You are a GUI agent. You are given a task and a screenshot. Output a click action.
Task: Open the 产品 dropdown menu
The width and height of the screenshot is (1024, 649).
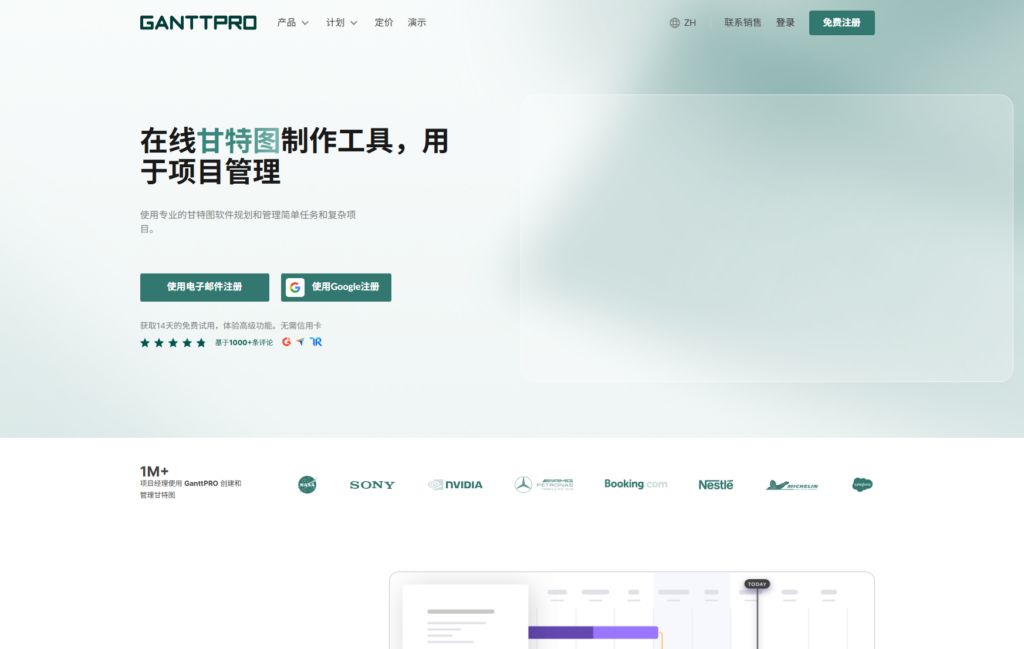(x=293, y=23)
